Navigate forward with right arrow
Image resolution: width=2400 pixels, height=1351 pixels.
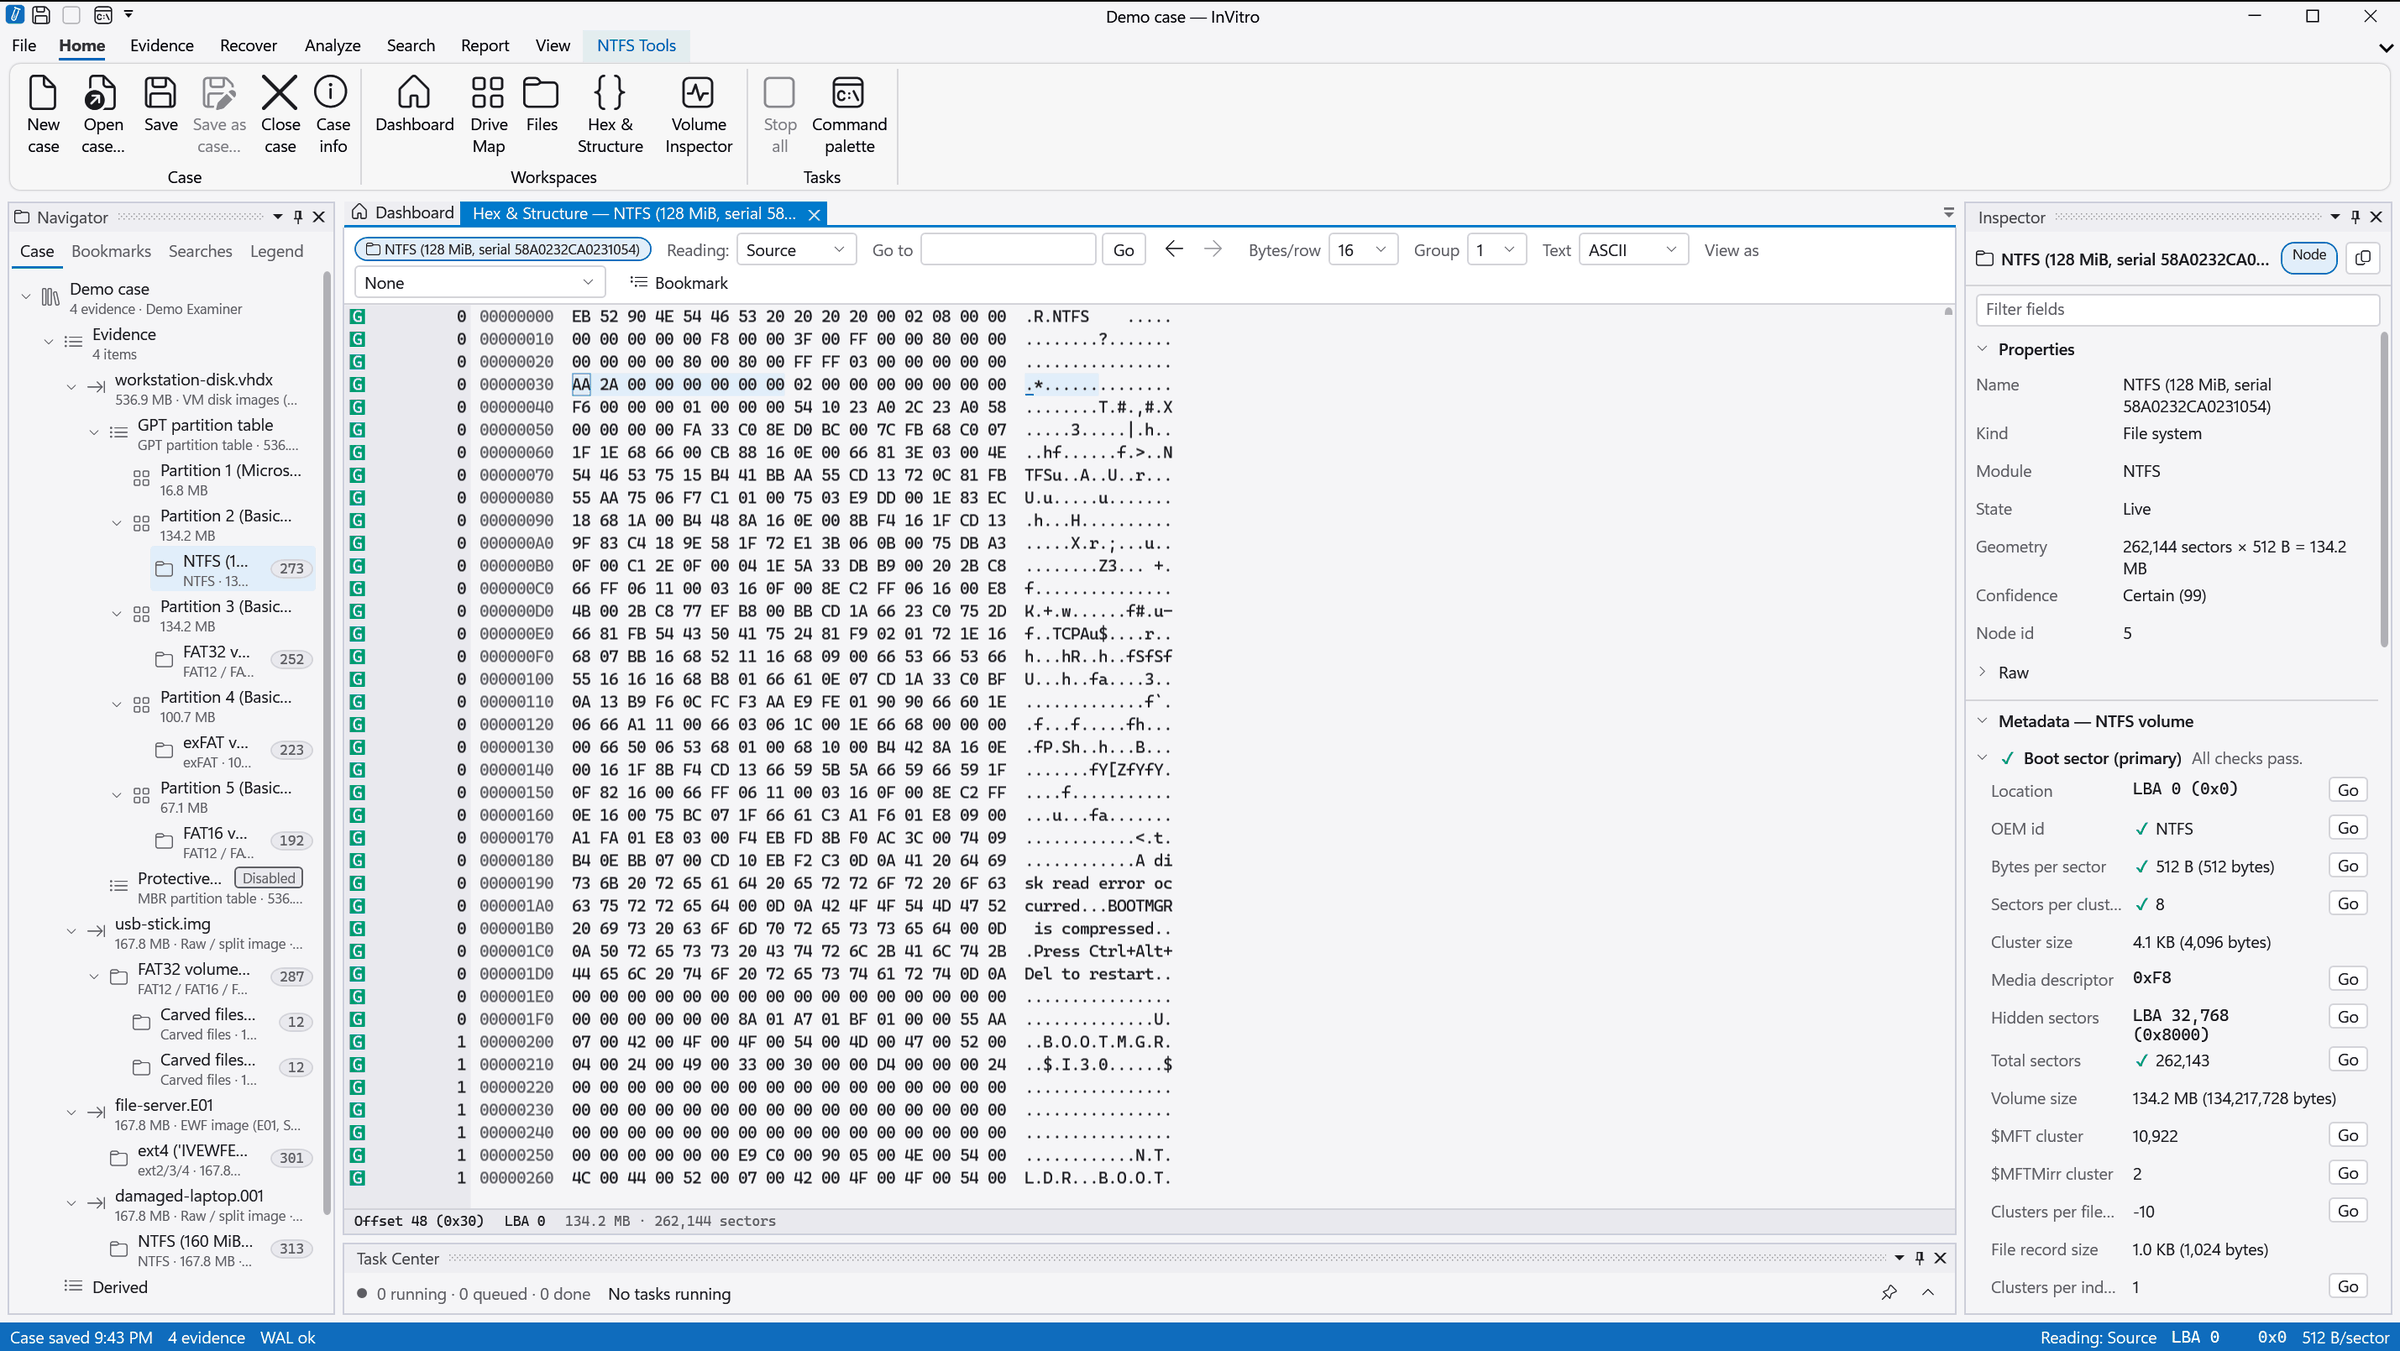coord(1213,249)
